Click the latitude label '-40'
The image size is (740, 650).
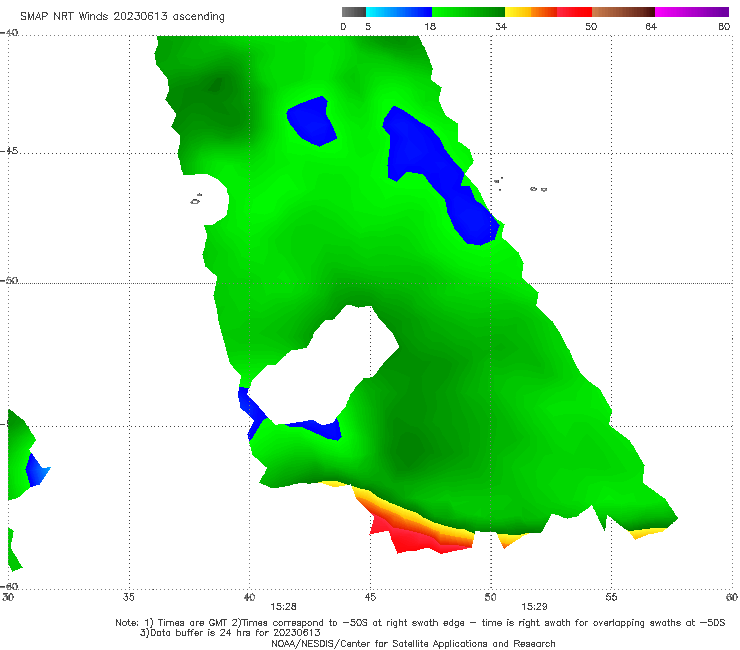(x=9, y=33)
